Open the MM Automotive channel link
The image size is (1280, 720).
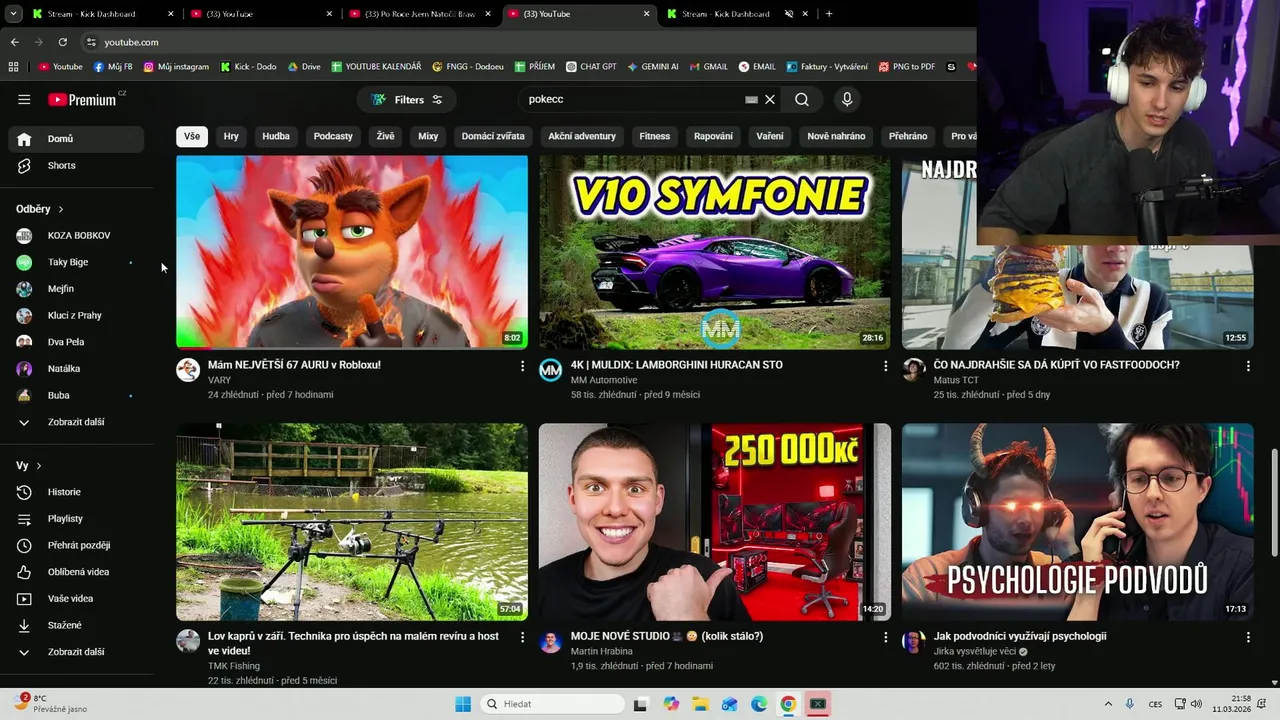coord(603,380)
